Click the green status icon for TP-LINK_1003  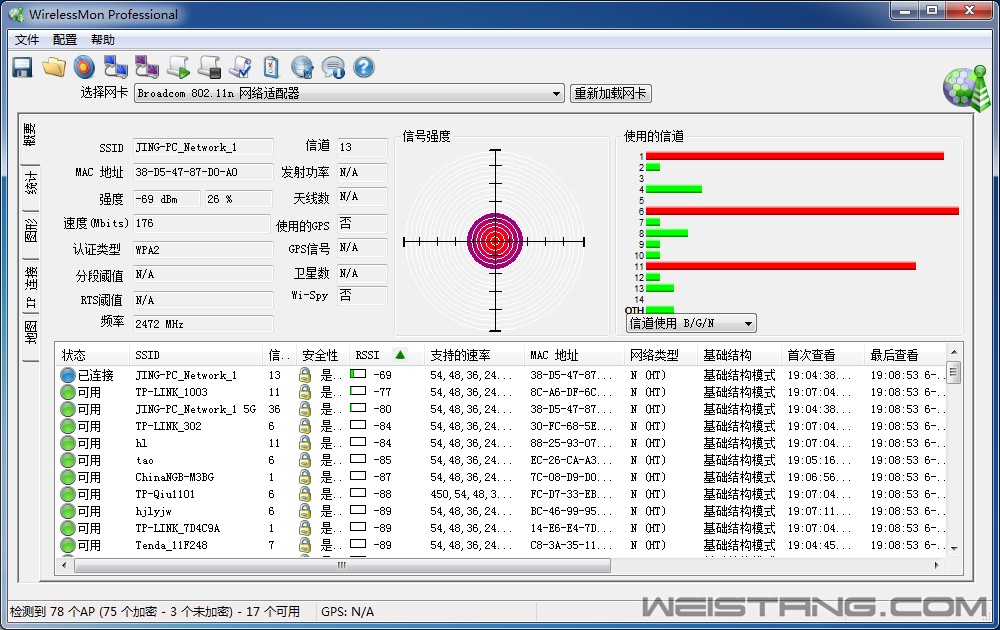pos(68,392)
